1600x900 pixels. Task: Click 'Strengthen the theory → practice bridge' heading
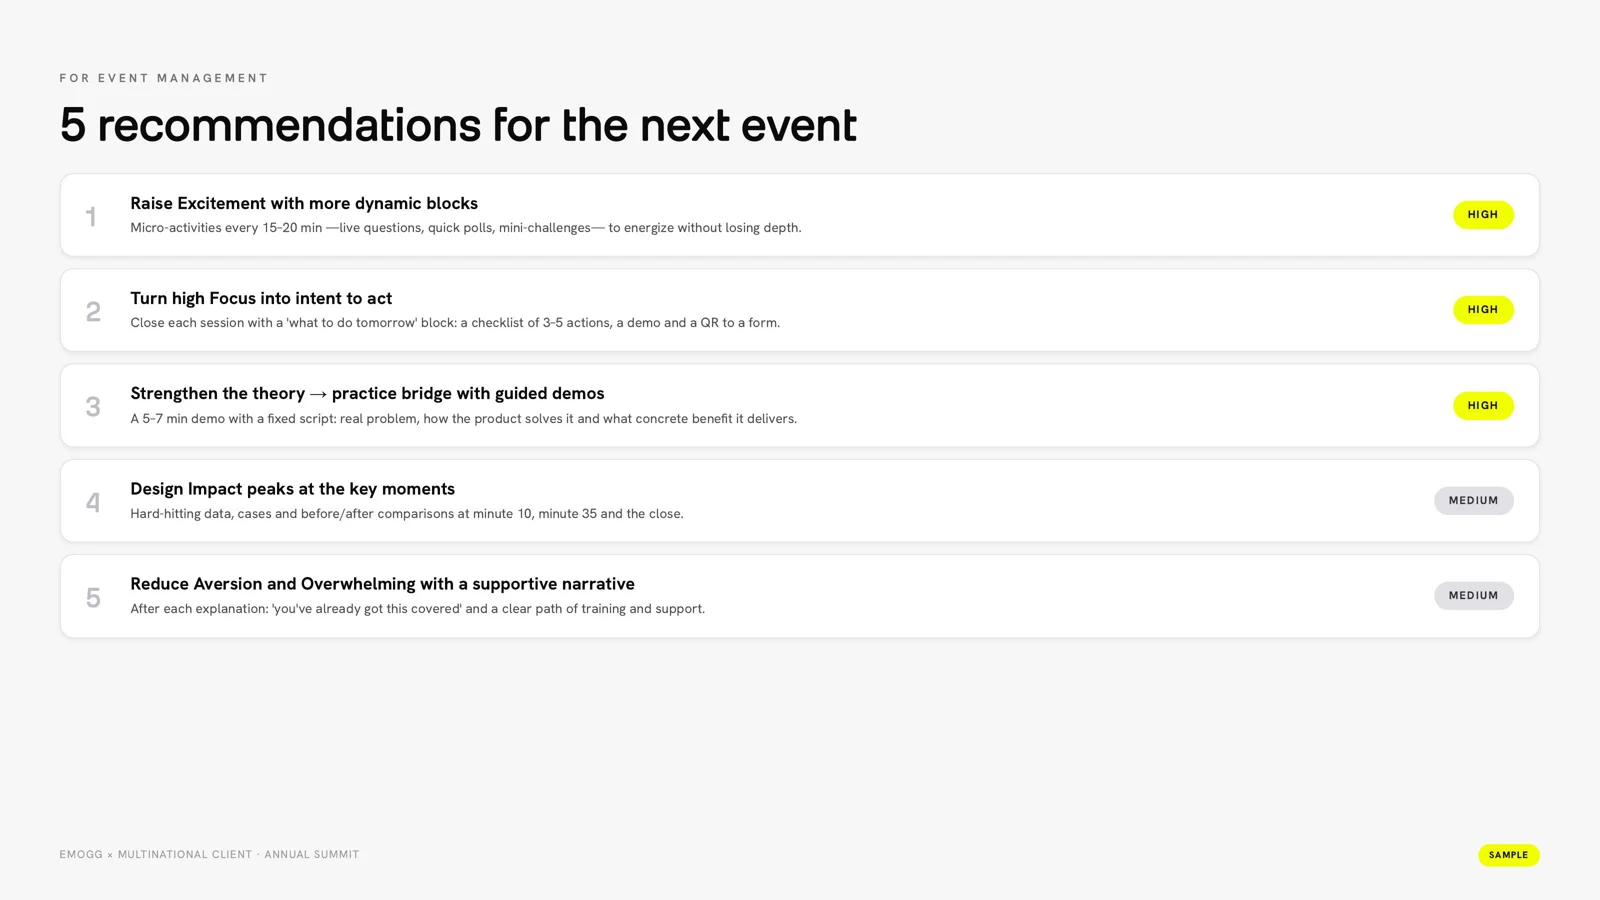tap(367, 394)
